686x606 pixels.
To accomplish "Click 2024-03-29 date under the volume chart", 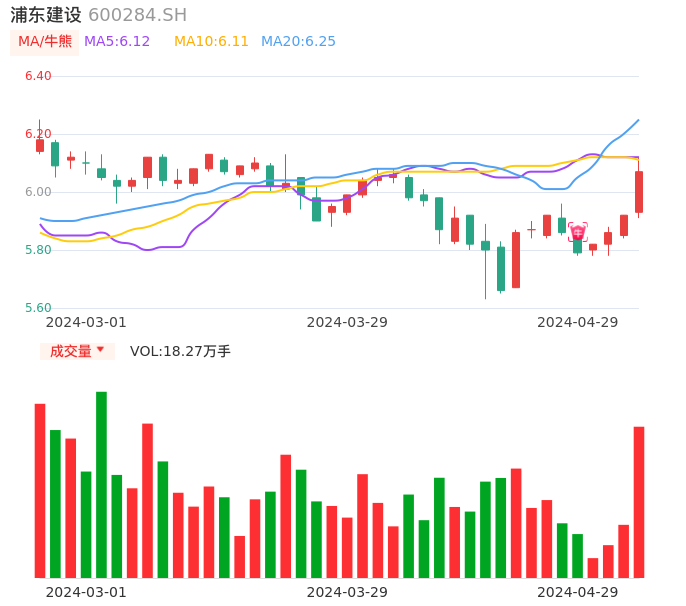I will tap(347, 592).
